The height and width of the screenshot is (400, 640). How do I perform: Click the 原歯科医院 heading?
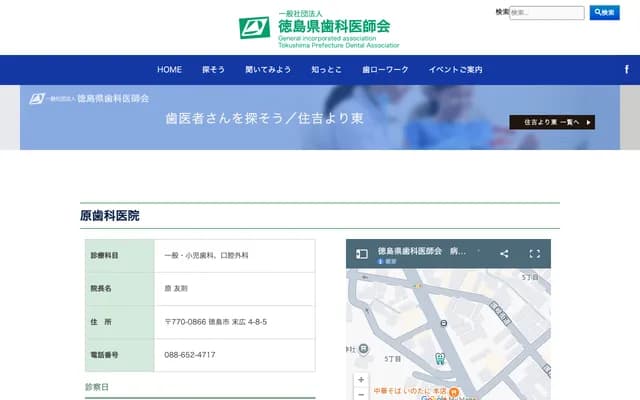point(110,216)
